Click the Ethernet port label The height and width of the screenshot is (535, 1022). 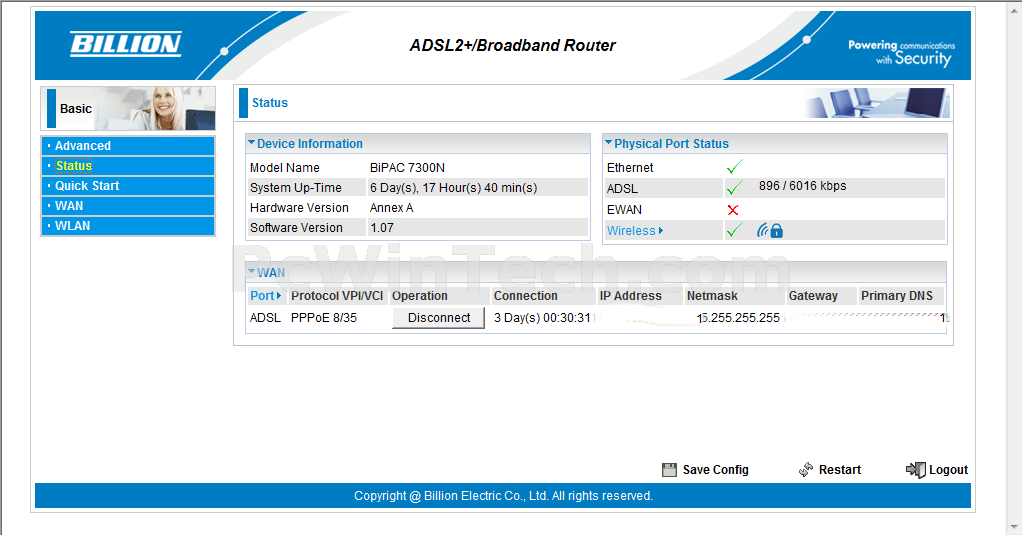(x=630, y=168)
